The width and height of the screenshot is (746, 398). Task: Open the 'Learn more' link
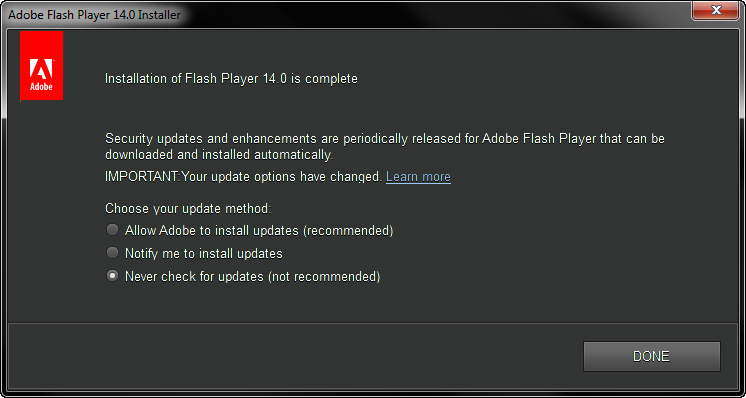(418, 177)
